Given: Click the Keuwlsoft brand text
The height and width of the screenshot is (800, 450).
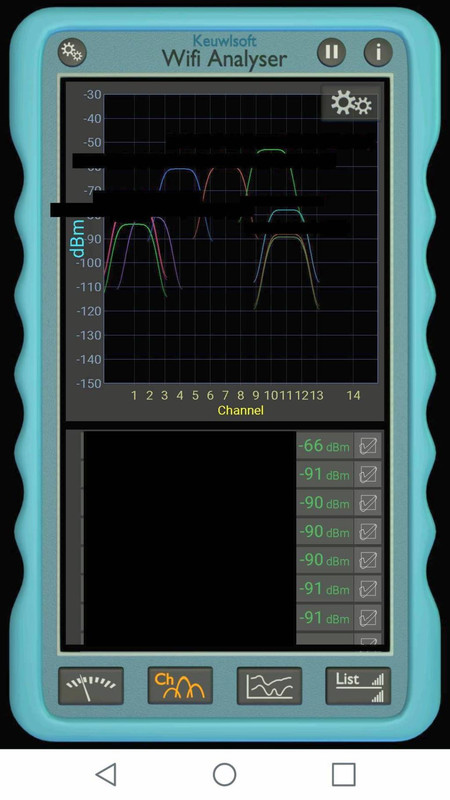Looking at the screenshot, I should (224, 41).
